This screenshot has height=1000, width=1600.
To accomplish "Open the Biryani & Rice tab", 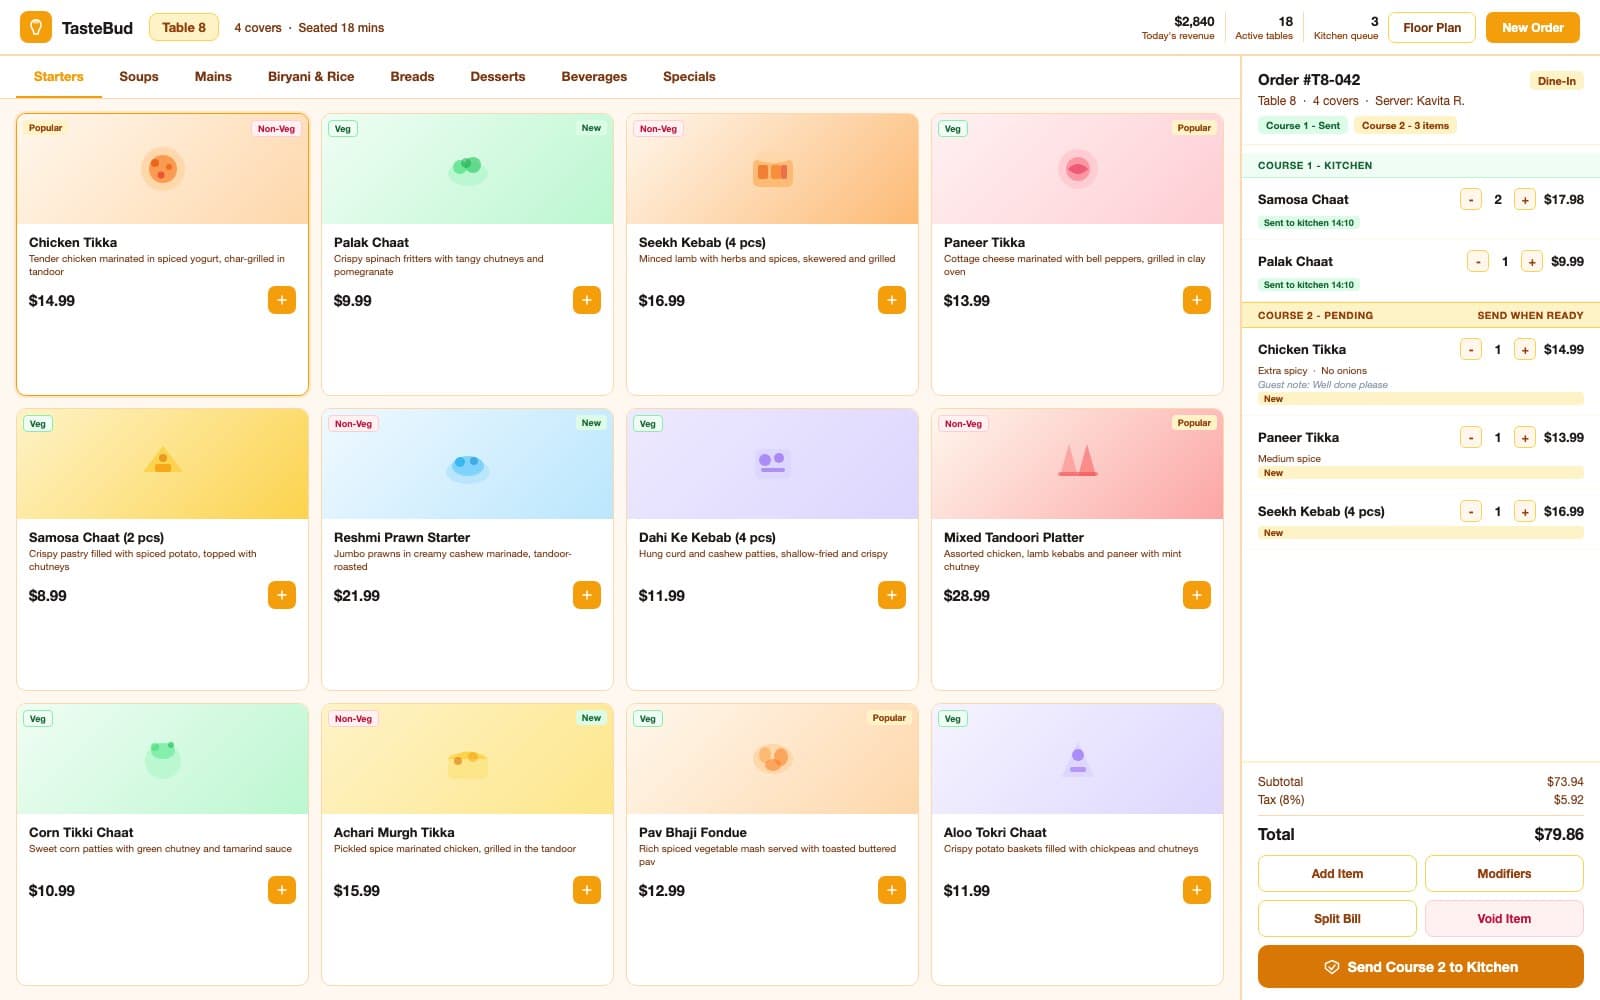I will pos(311,77).
